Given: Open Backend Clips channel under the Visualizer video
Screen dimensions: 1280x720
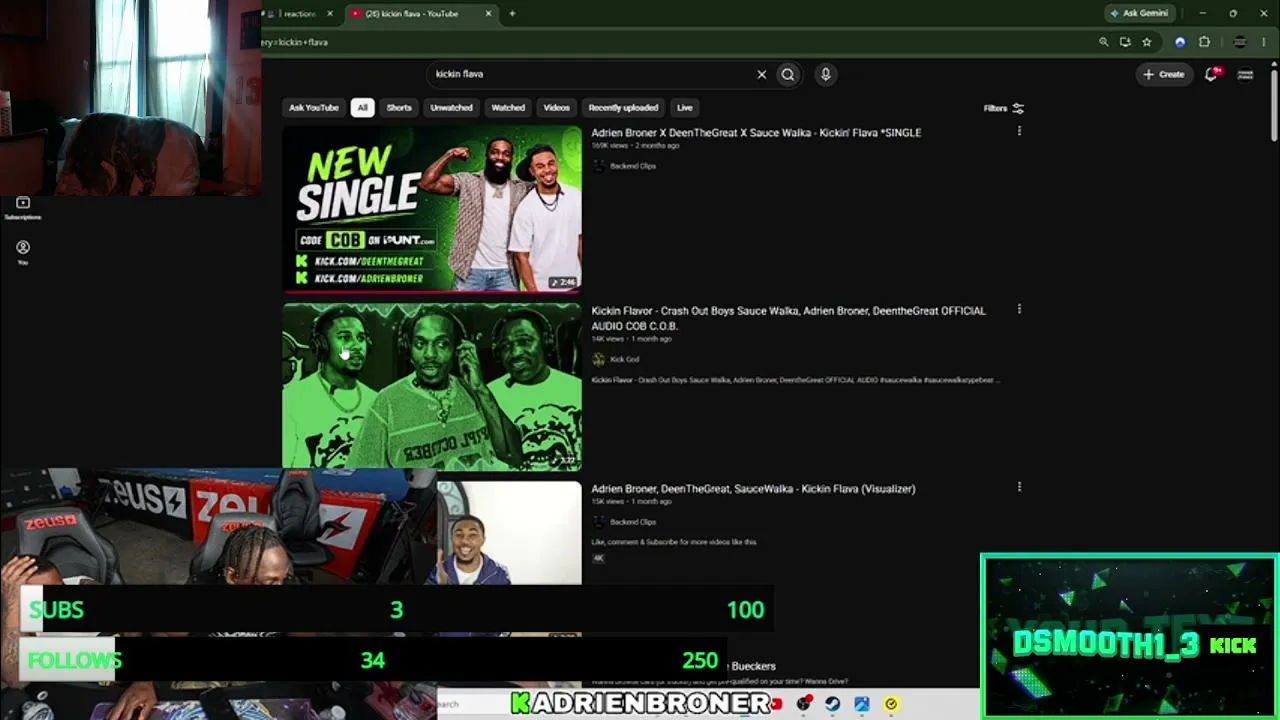Looking at the screenshot, I should point(633,522).
